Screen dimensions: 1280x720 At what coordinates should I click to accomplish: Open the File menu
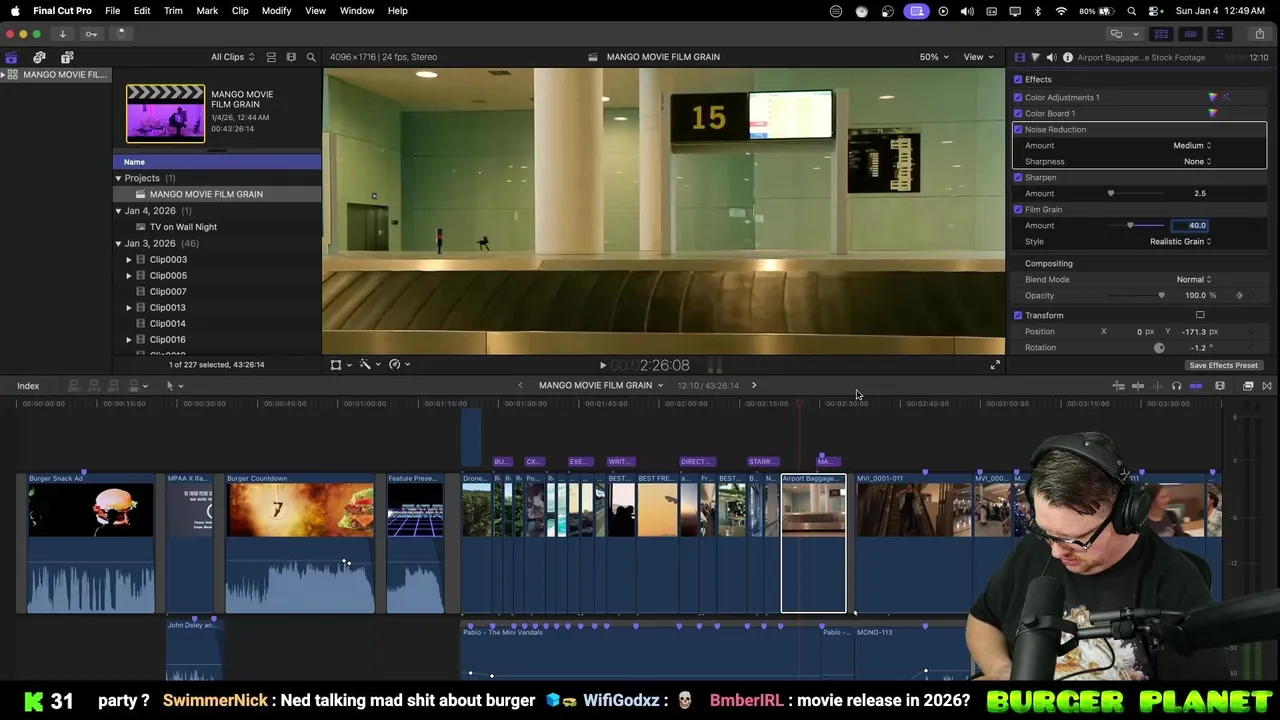113,11
